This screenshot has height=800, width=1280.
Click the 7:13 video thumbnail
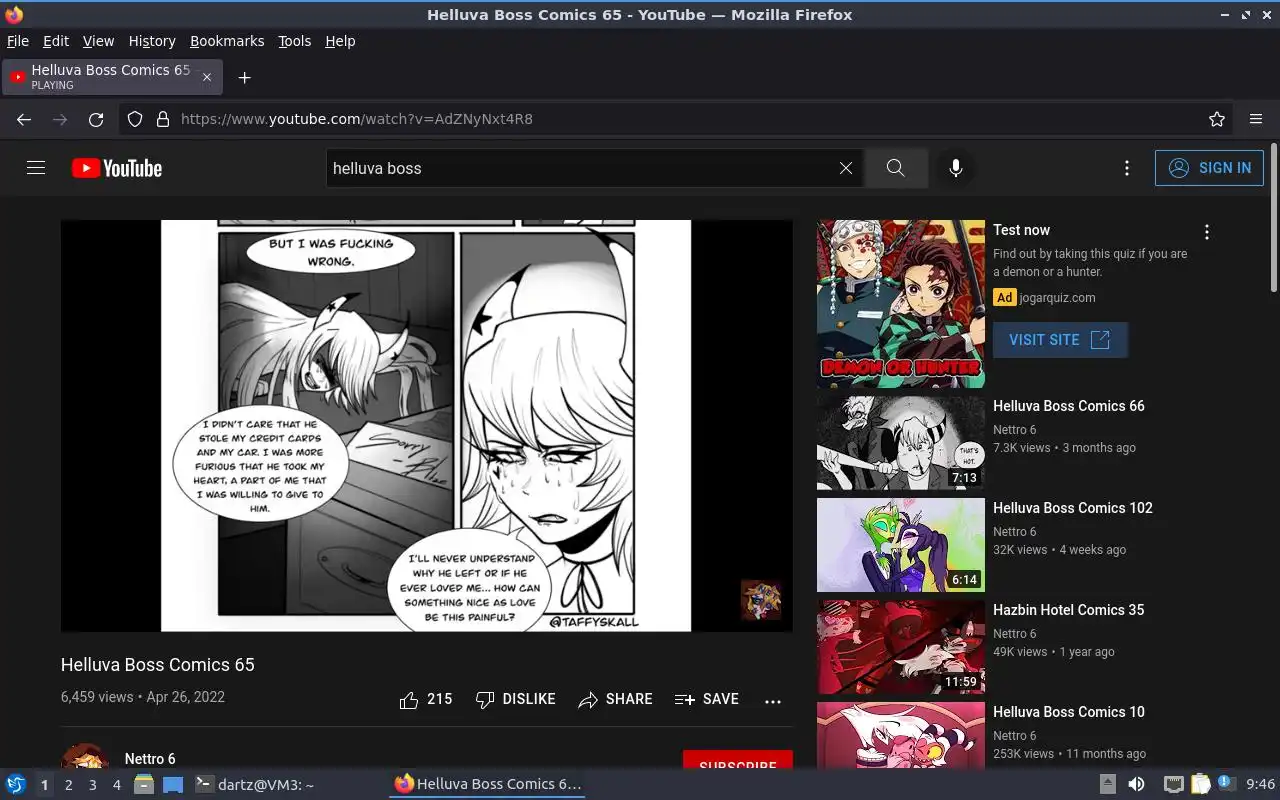pos(901,443)
